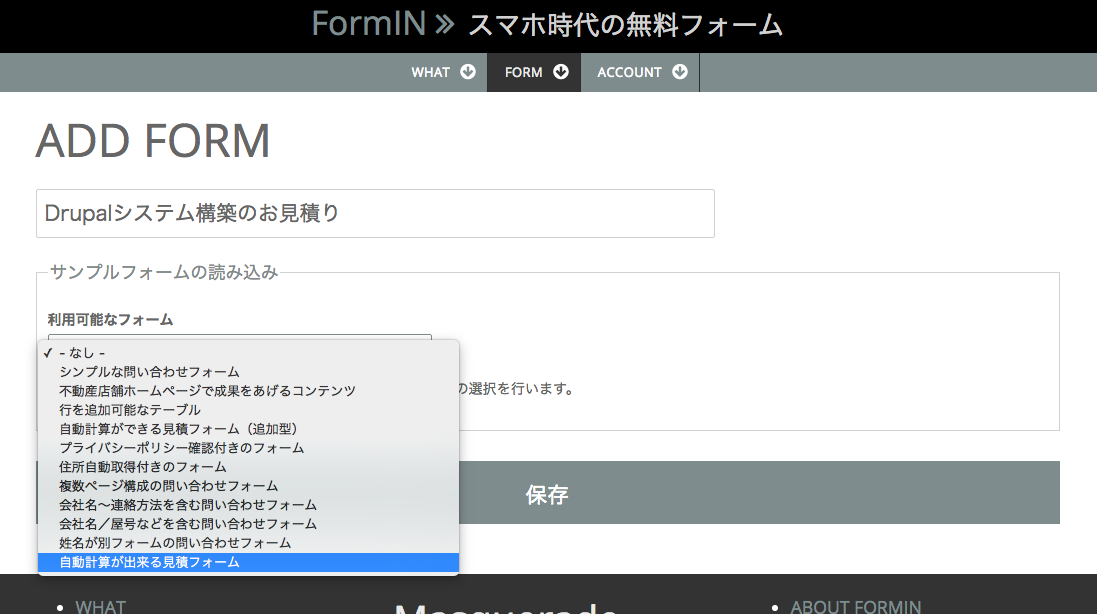The height and width of the screenshot is (614, 1097).
Task: Open the ACCOUNT menu item
Action: tap(630, 72)
